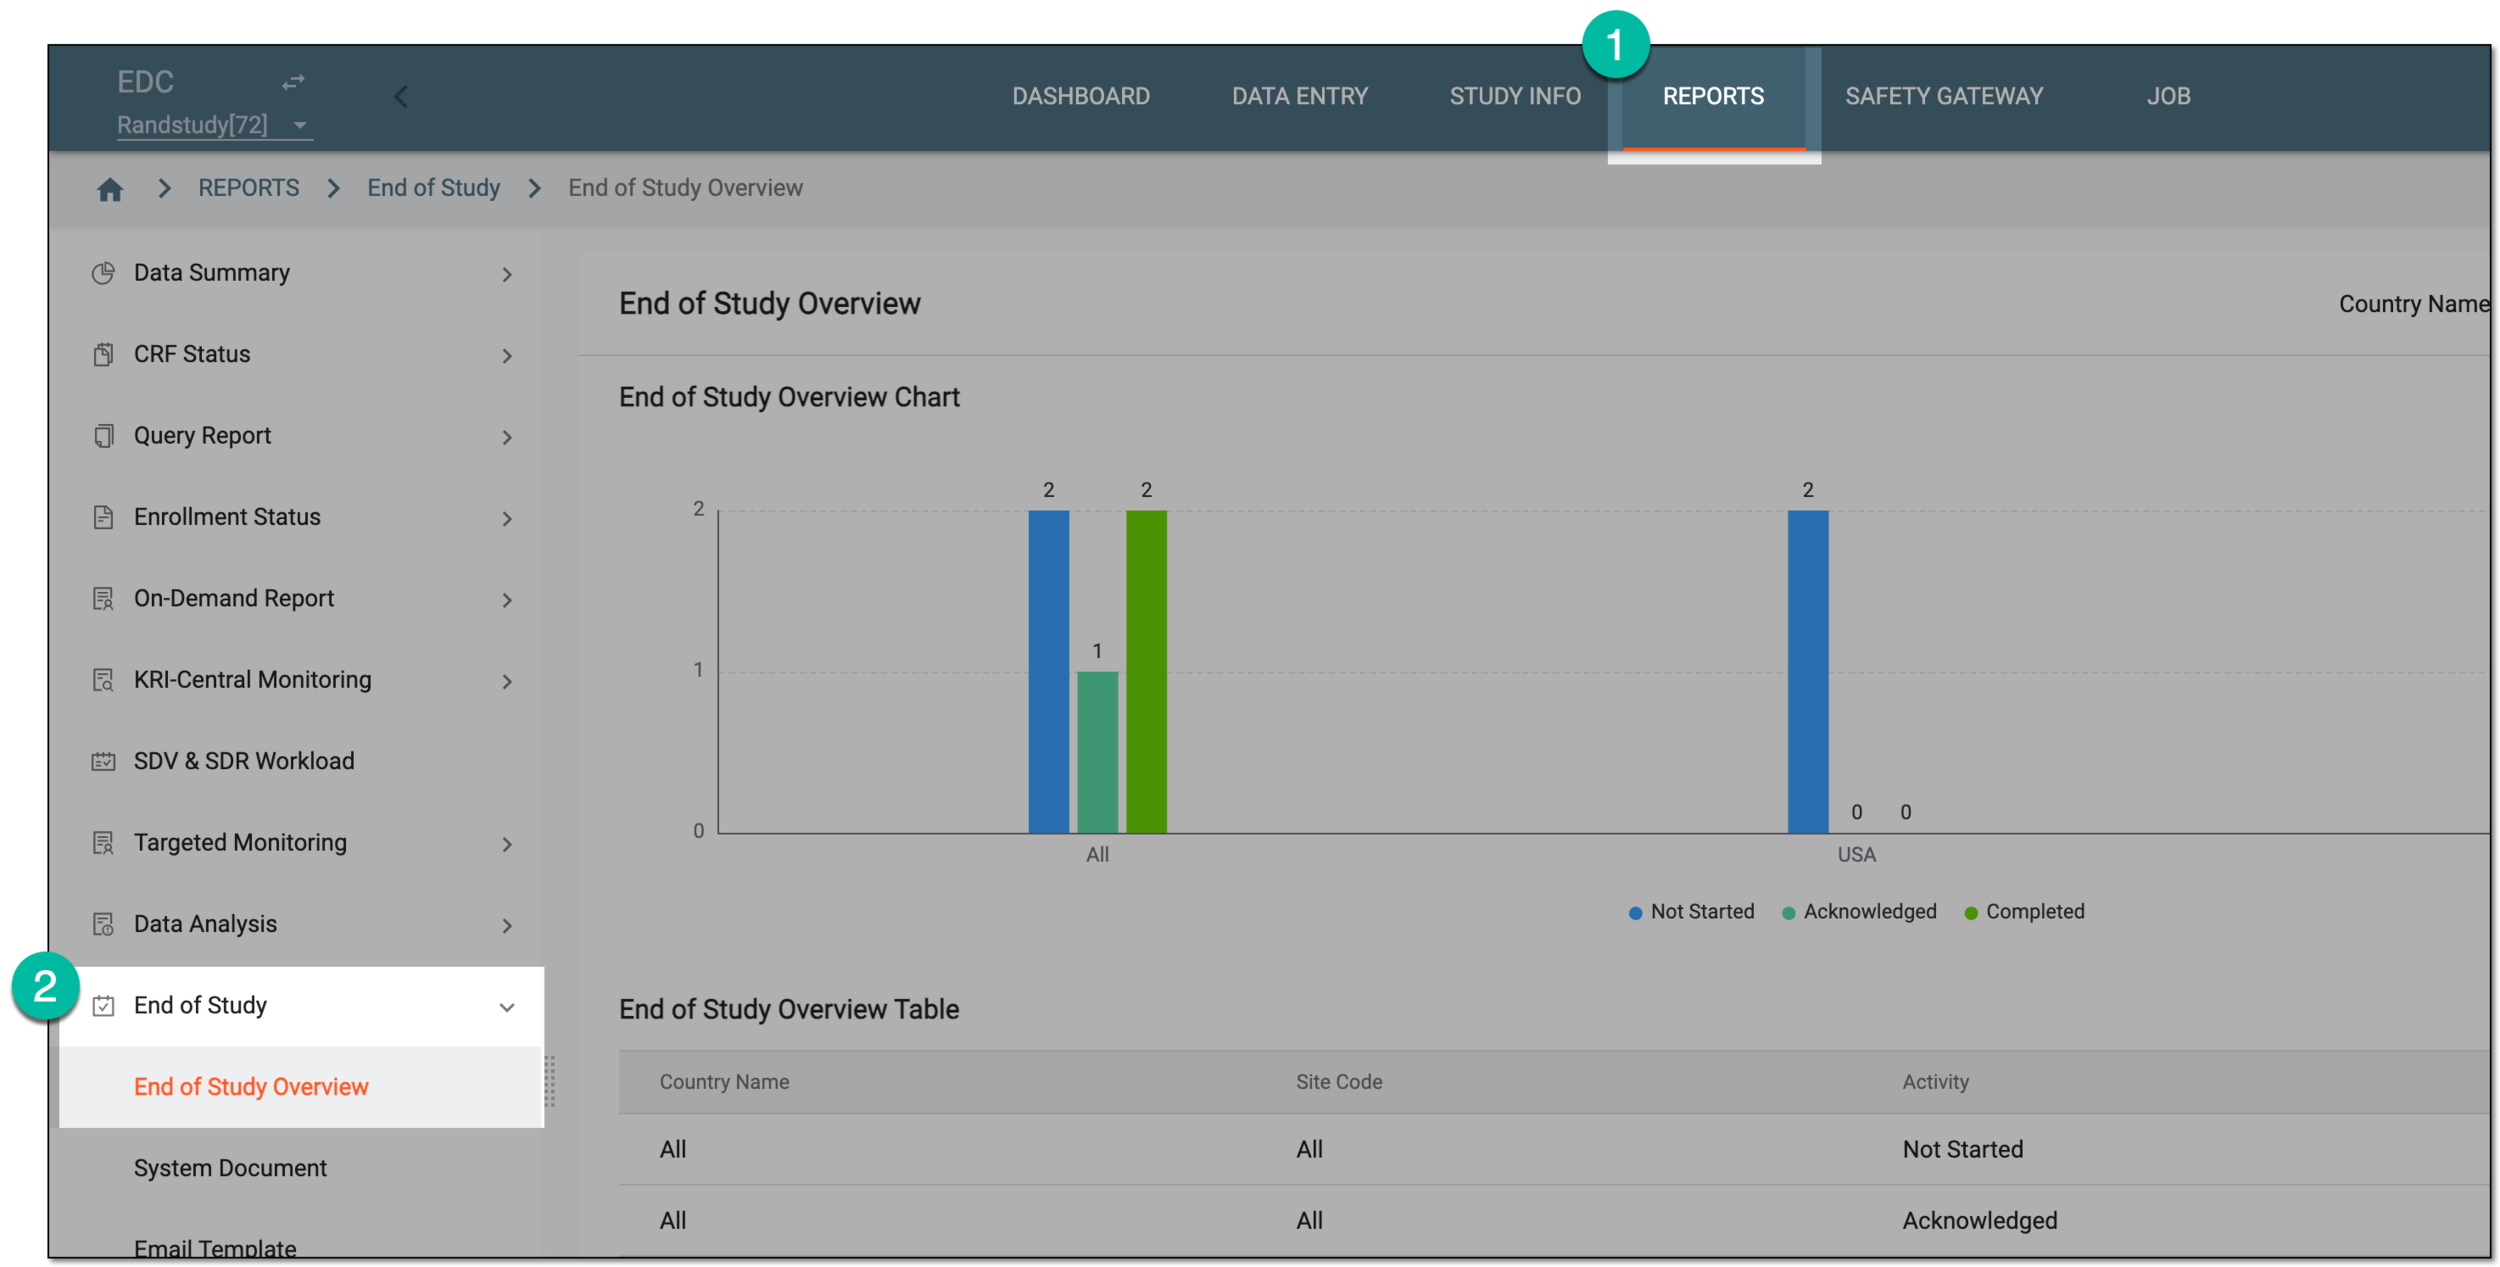Click the switch module arrows icon
2500x1267 pixels.
(x=293, y=82)
